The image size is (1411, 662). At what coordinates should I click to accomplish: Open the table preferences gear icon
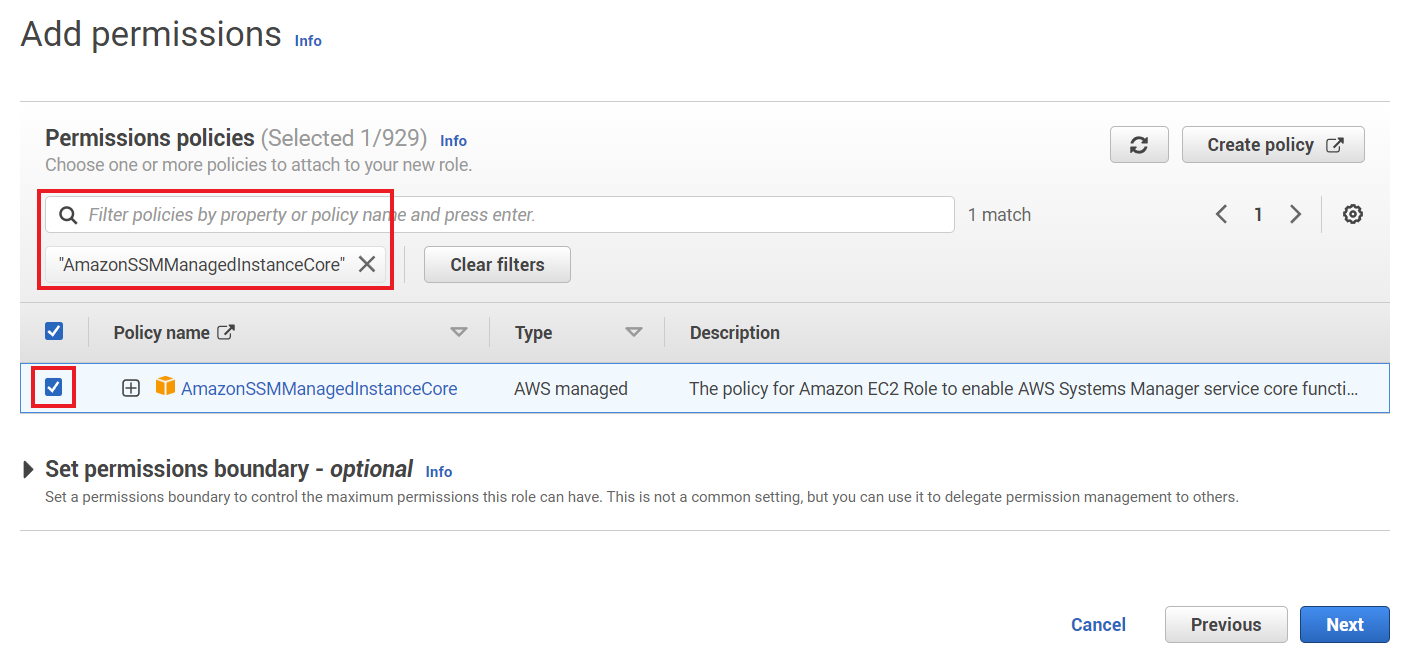tap(1352, 213)
